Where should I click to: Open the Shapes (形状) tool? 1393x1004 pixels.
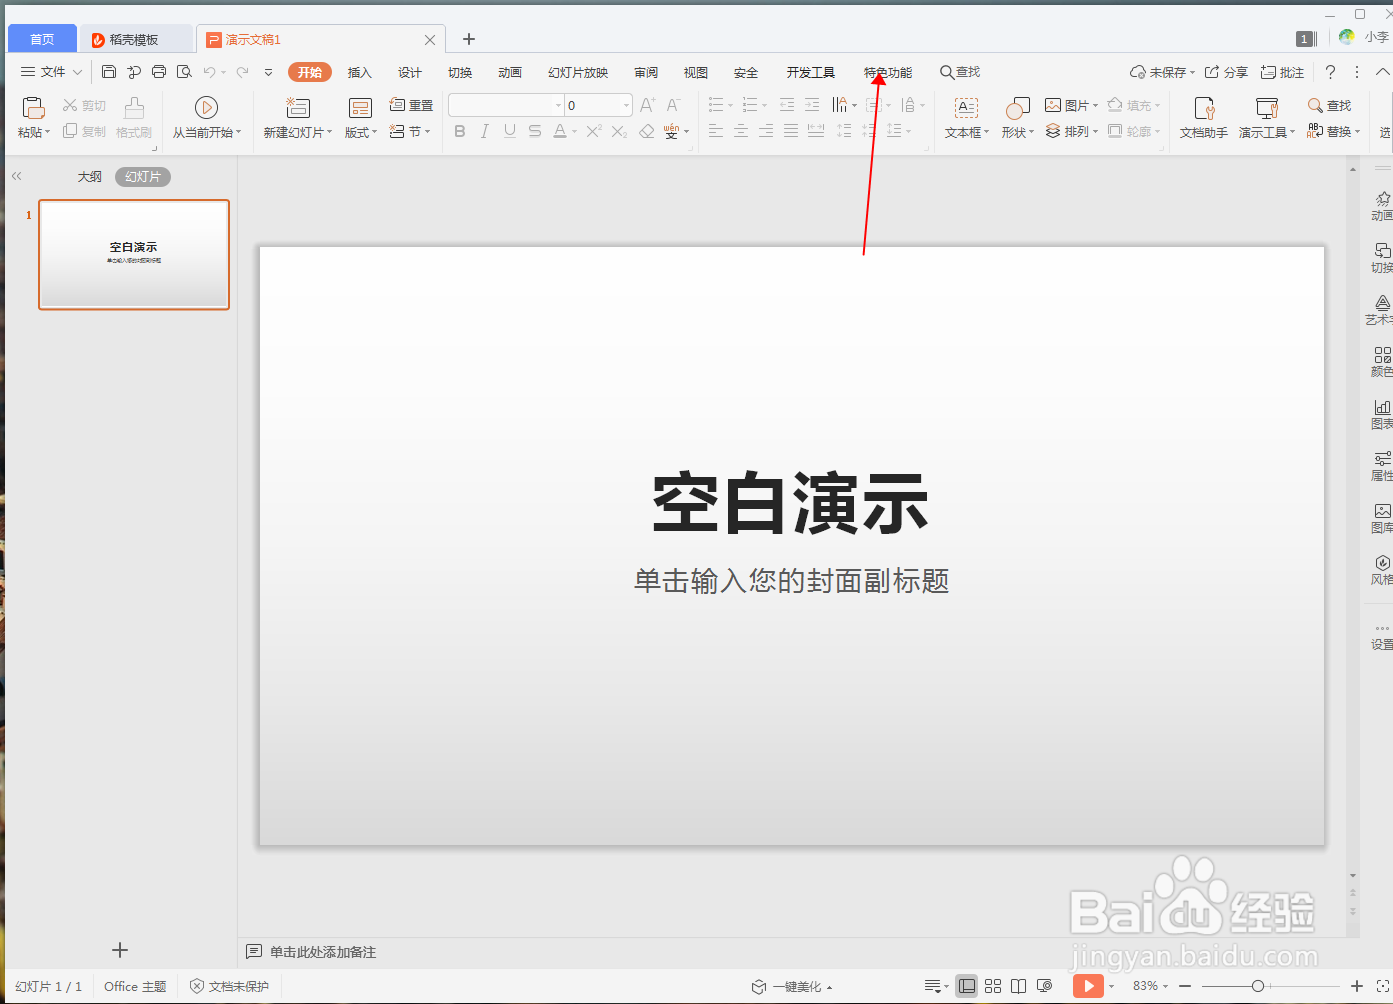[x=1016, y=115]
